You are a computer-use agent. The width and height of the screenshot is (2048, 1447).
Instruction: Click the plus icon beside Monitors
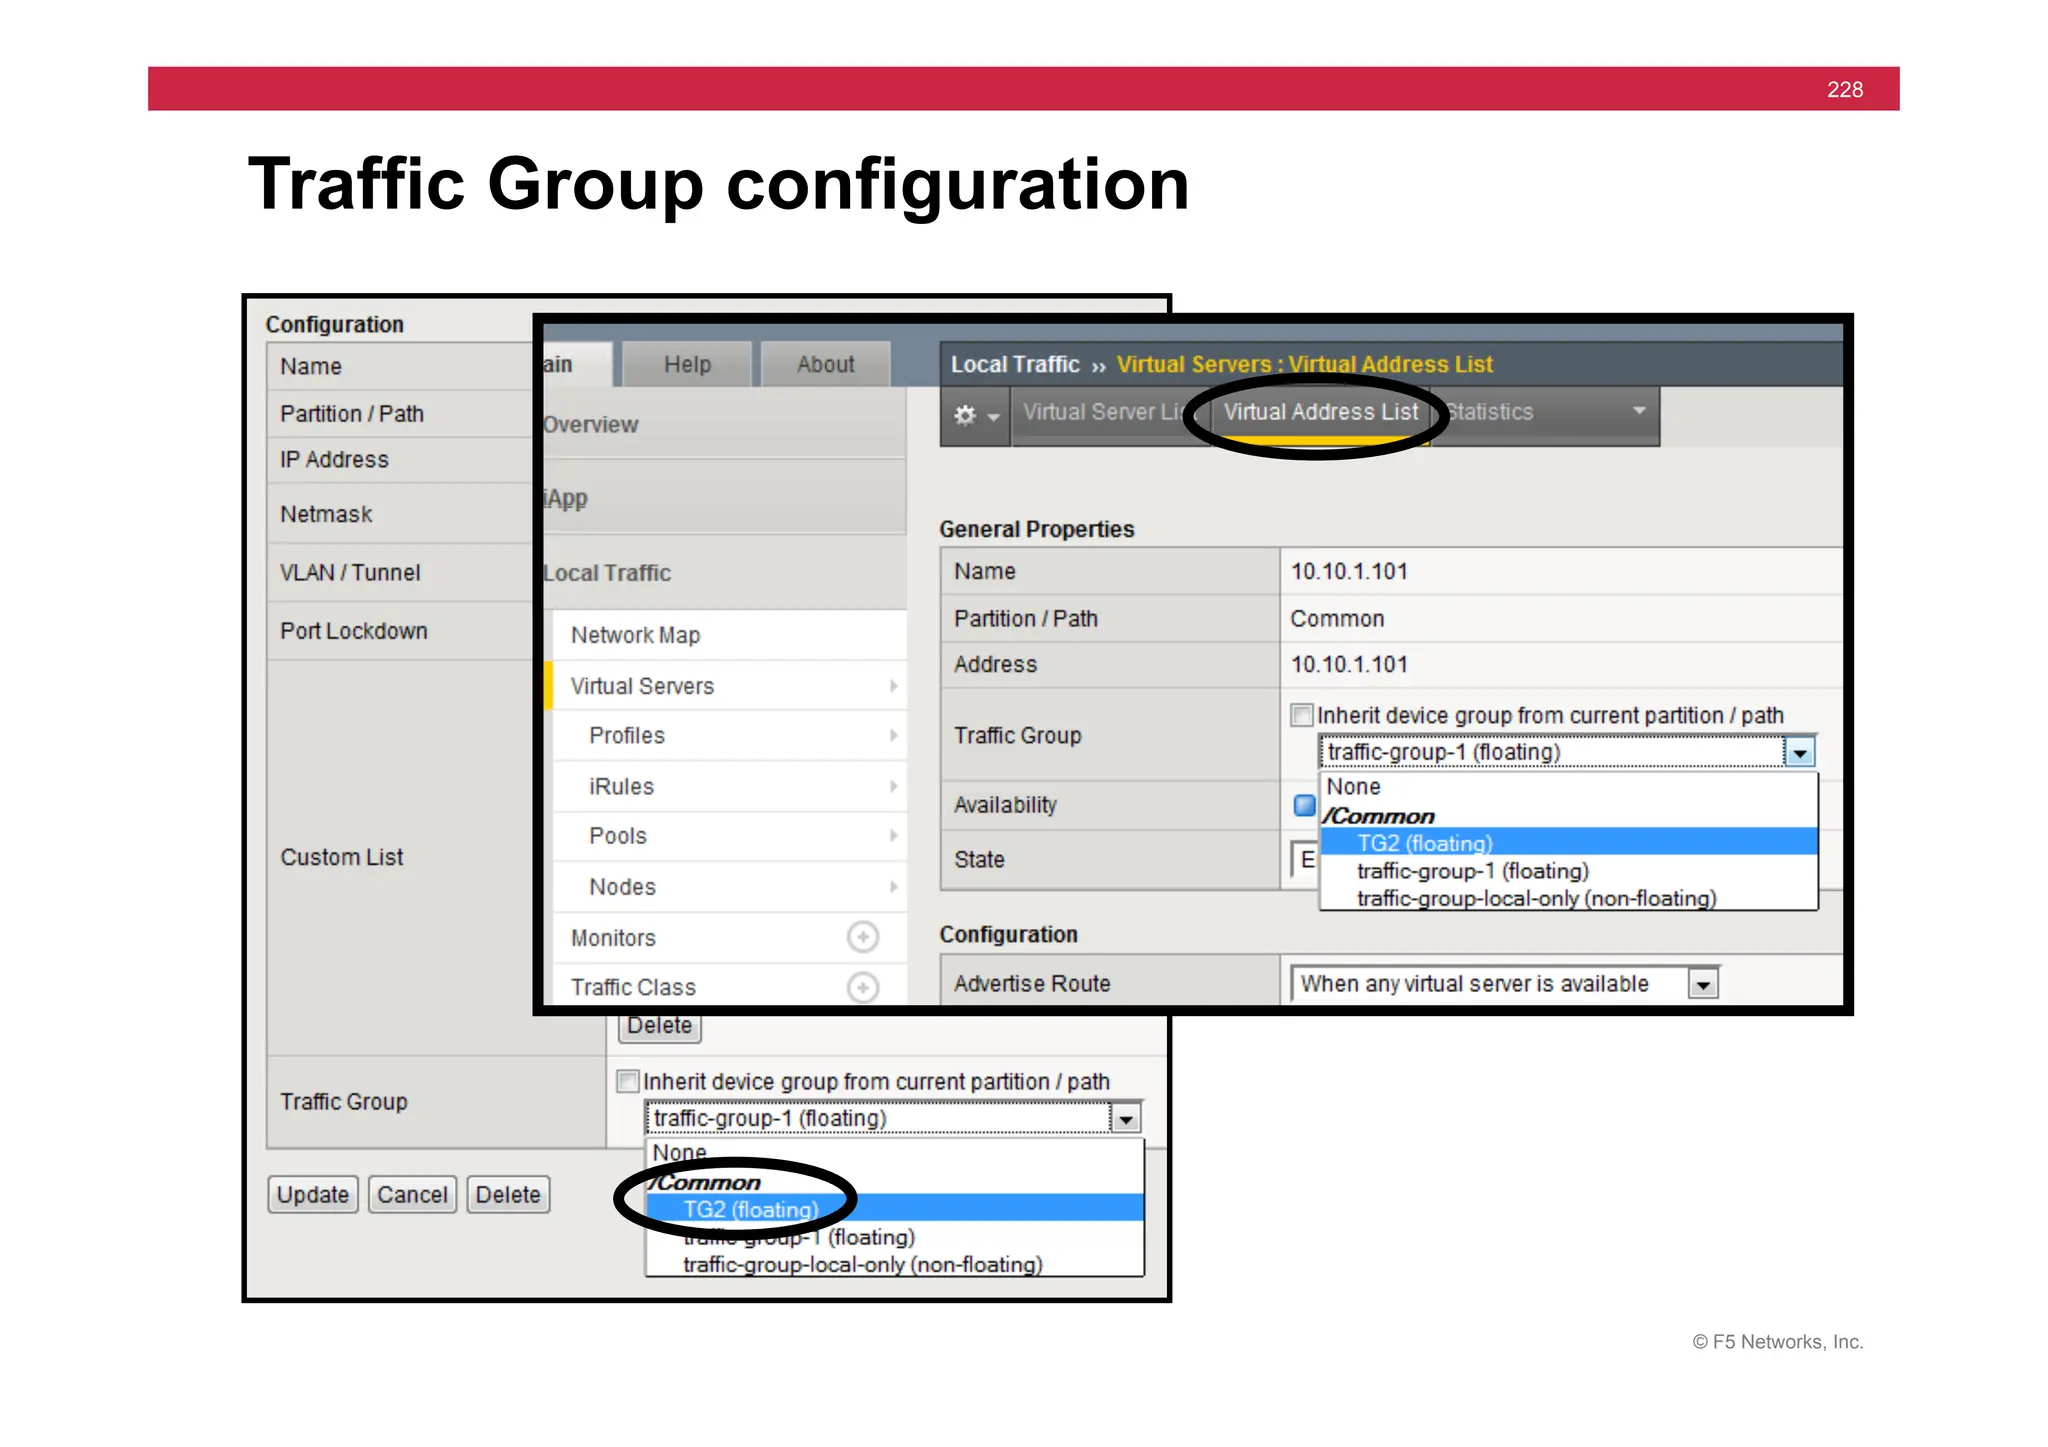(x=862, y=937)
